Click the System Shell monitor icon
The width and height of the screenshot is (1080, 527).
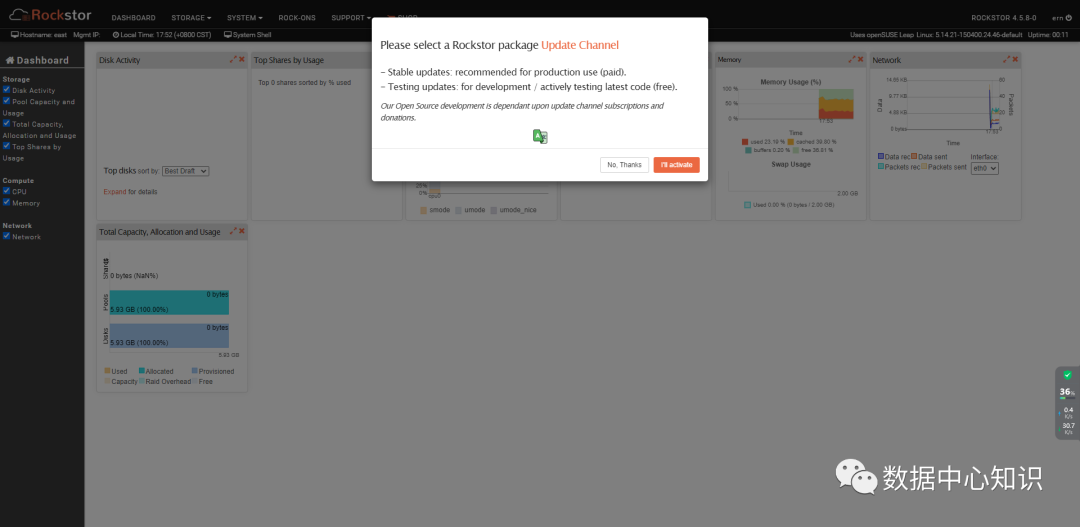coord(229,34)
